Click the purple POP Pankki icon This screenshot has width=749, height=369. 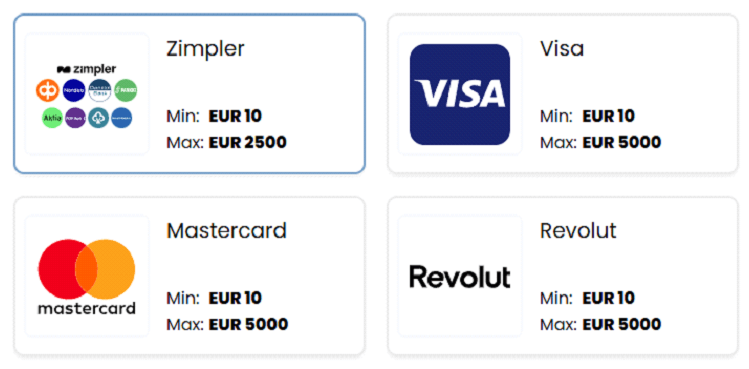(75, 118)
